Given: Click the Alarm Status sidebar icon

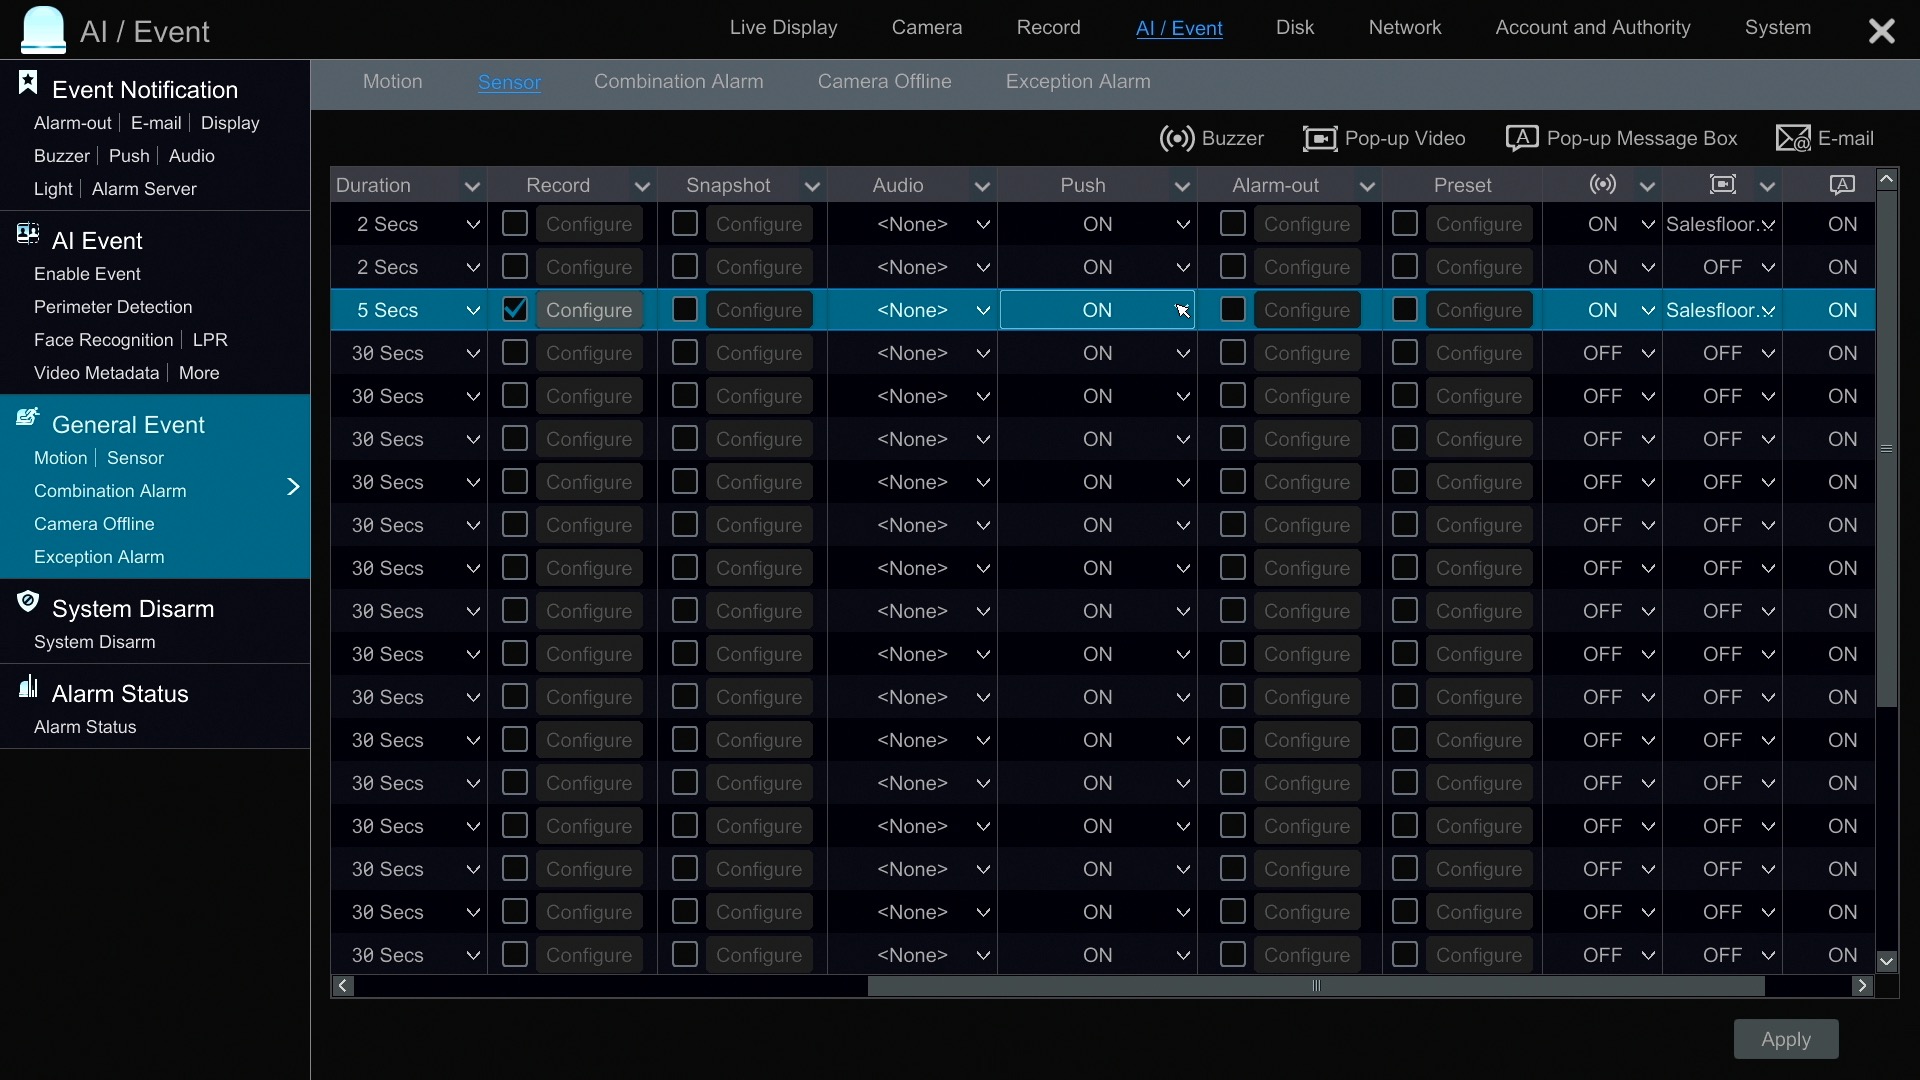Looking at the screenshot, I should click(28, 687).
